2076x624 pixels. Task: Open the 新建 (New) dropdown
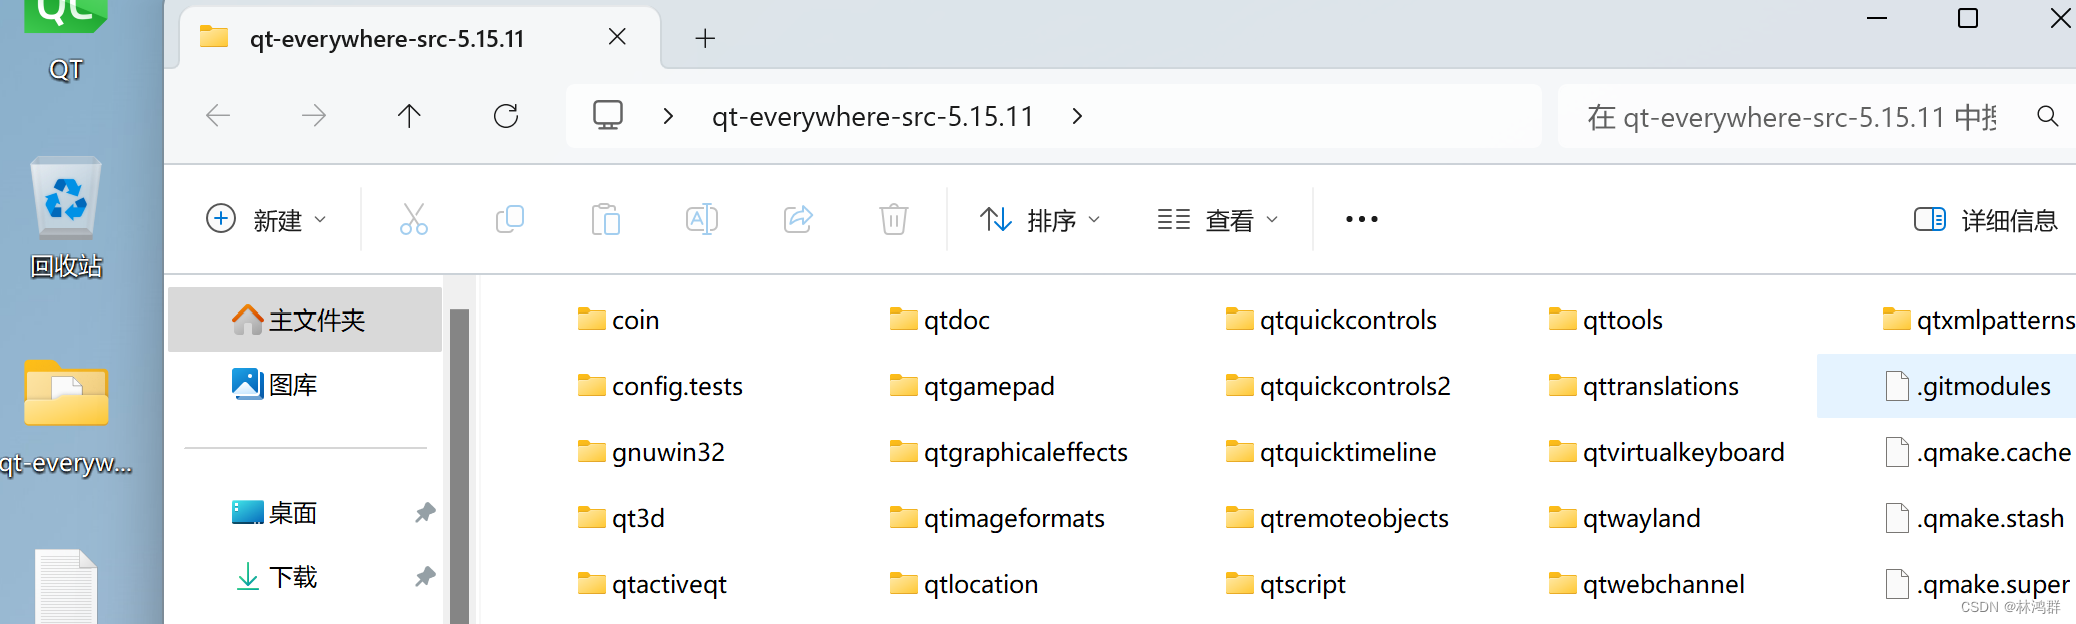(266, 219)
